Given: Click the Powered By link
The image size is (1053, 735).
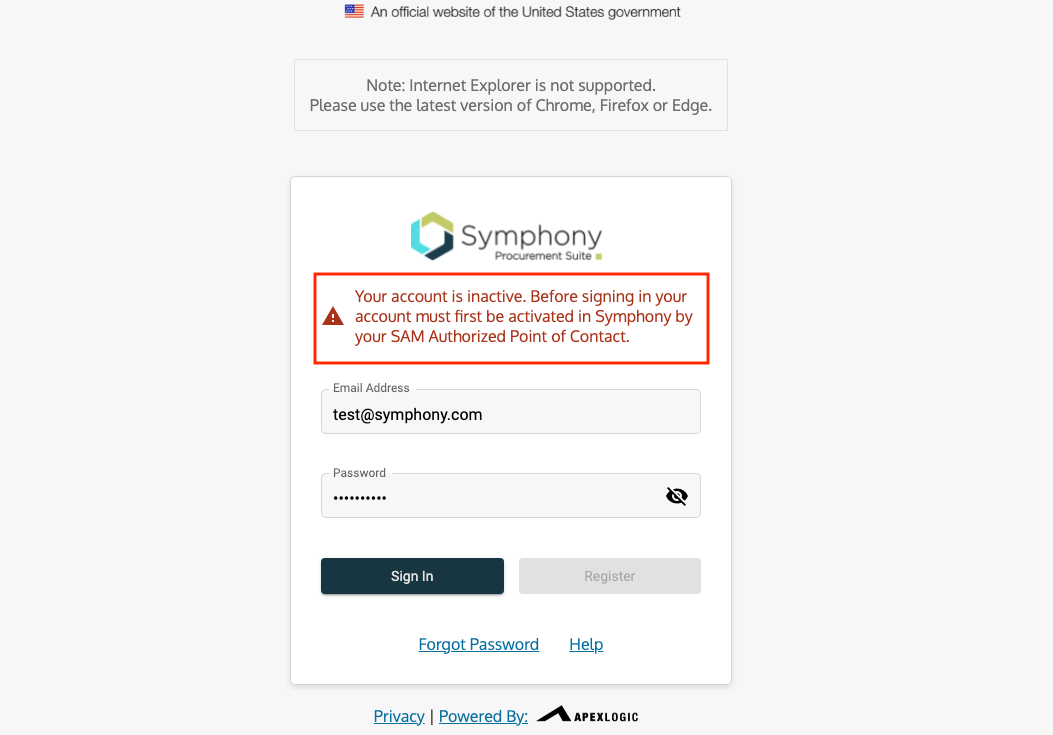Looking at the screenshot, I should pos(483,716).
